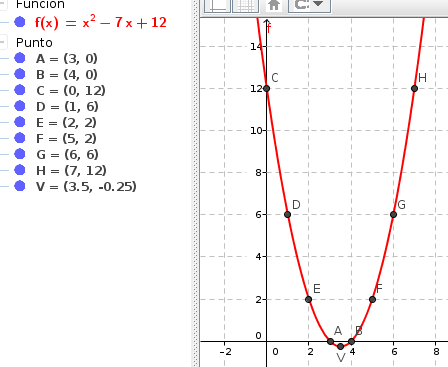Collapse the Punto group in algebra view
448x367 pixels.
click(x=3, y=42)
